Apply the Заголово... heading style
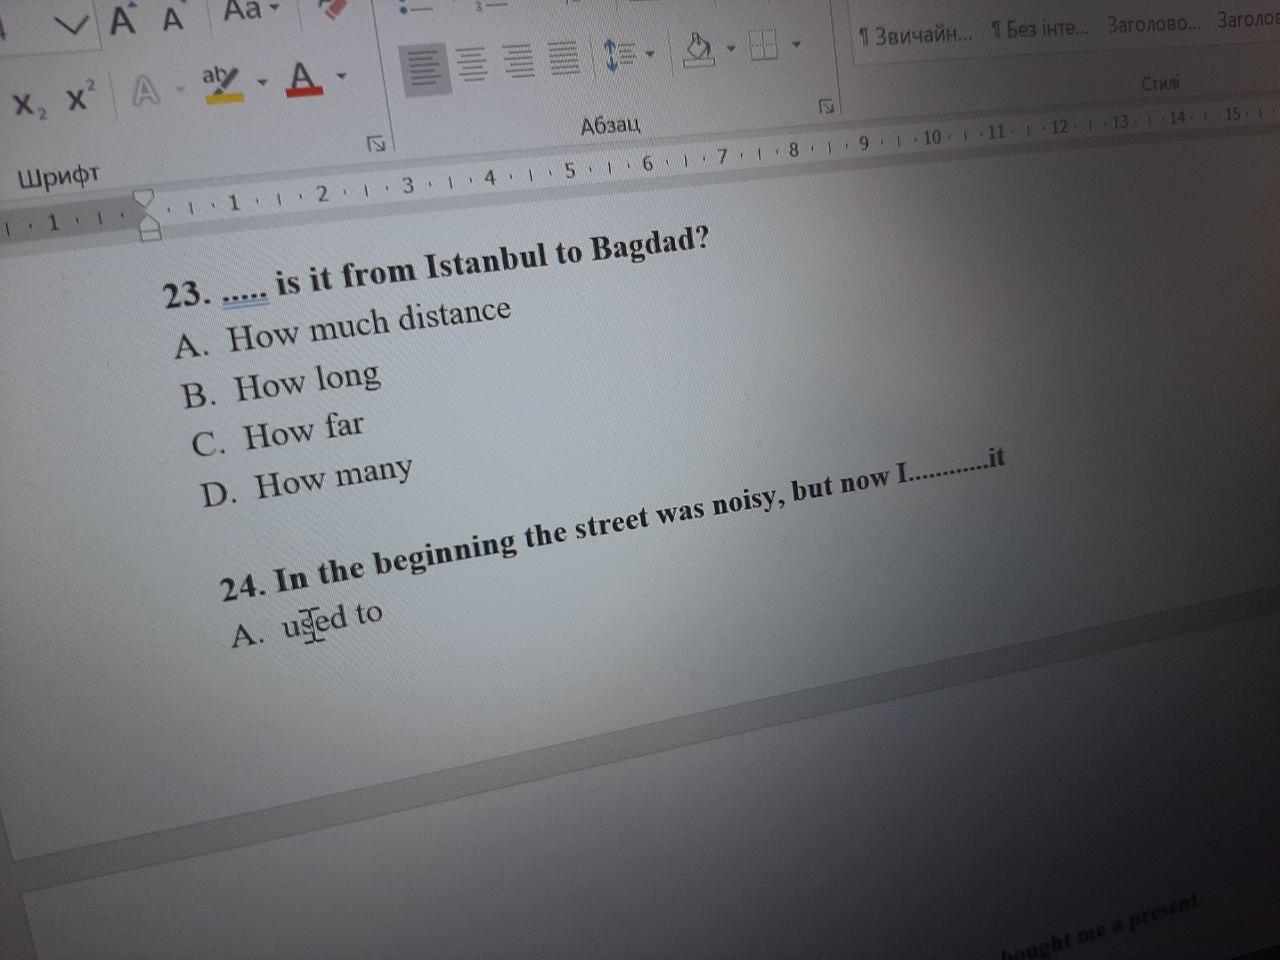The height and width of the screenshot is (960, 1280). click(1154, 22)
